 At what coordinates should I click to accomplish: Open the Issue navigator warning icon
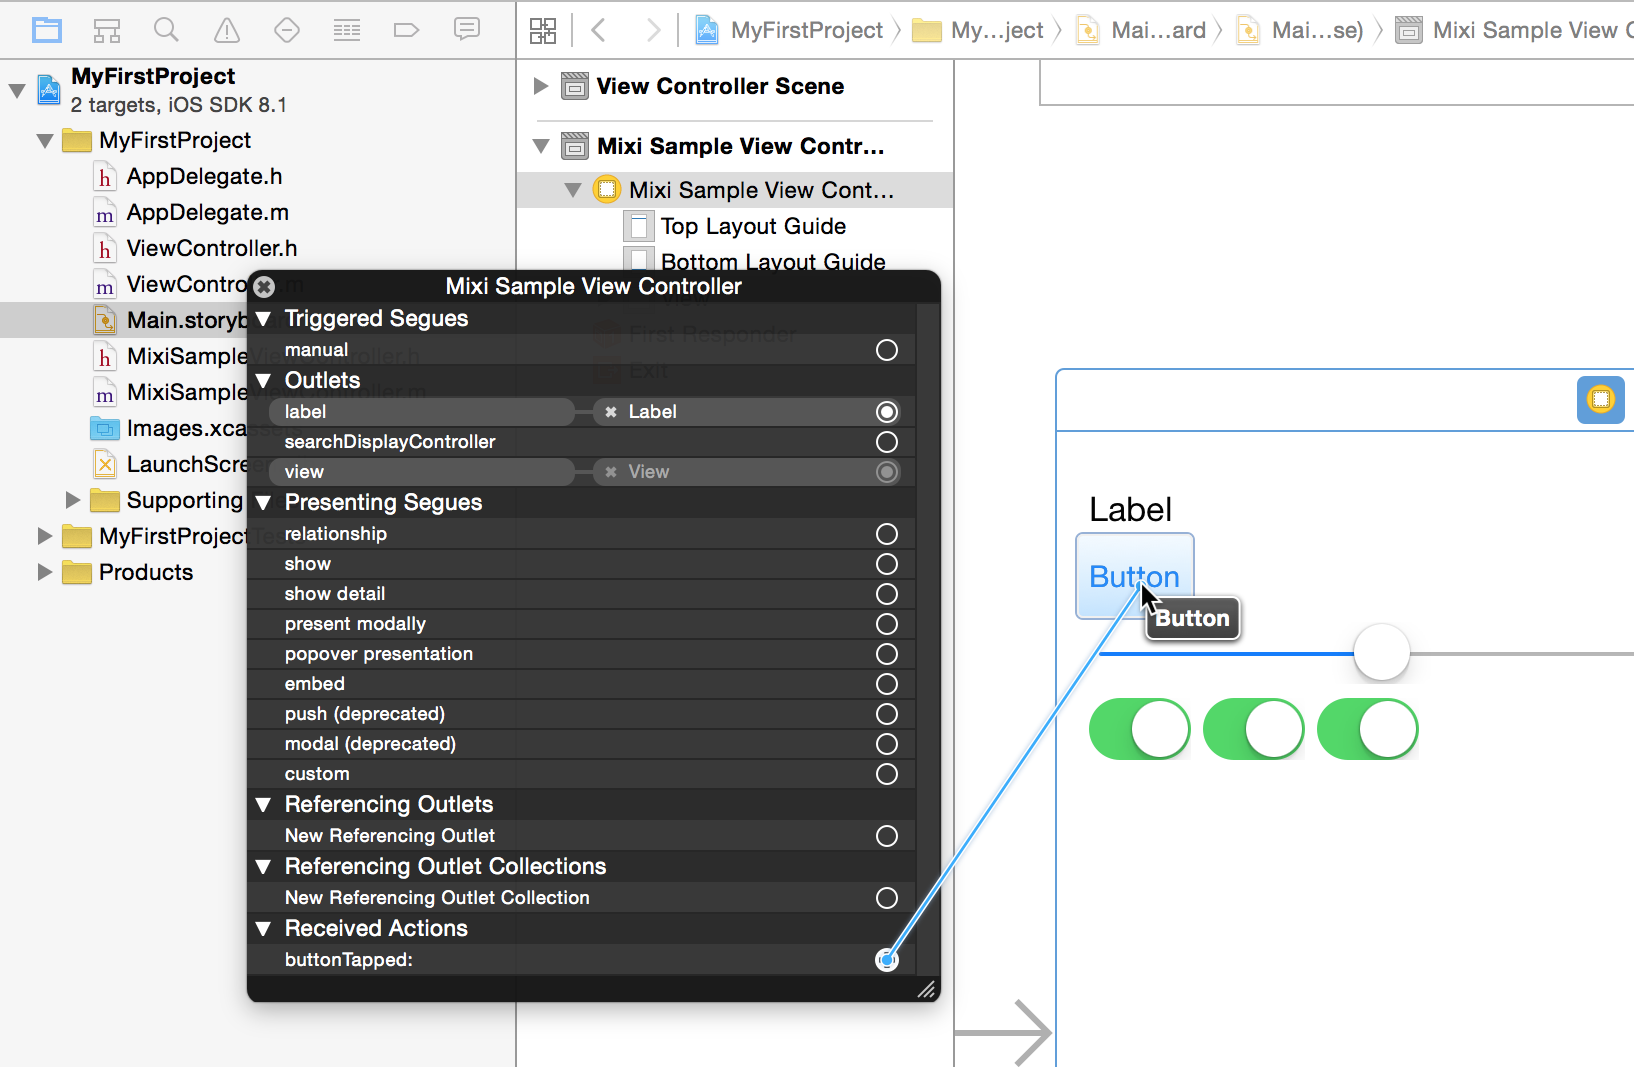(x=227, y=30)
